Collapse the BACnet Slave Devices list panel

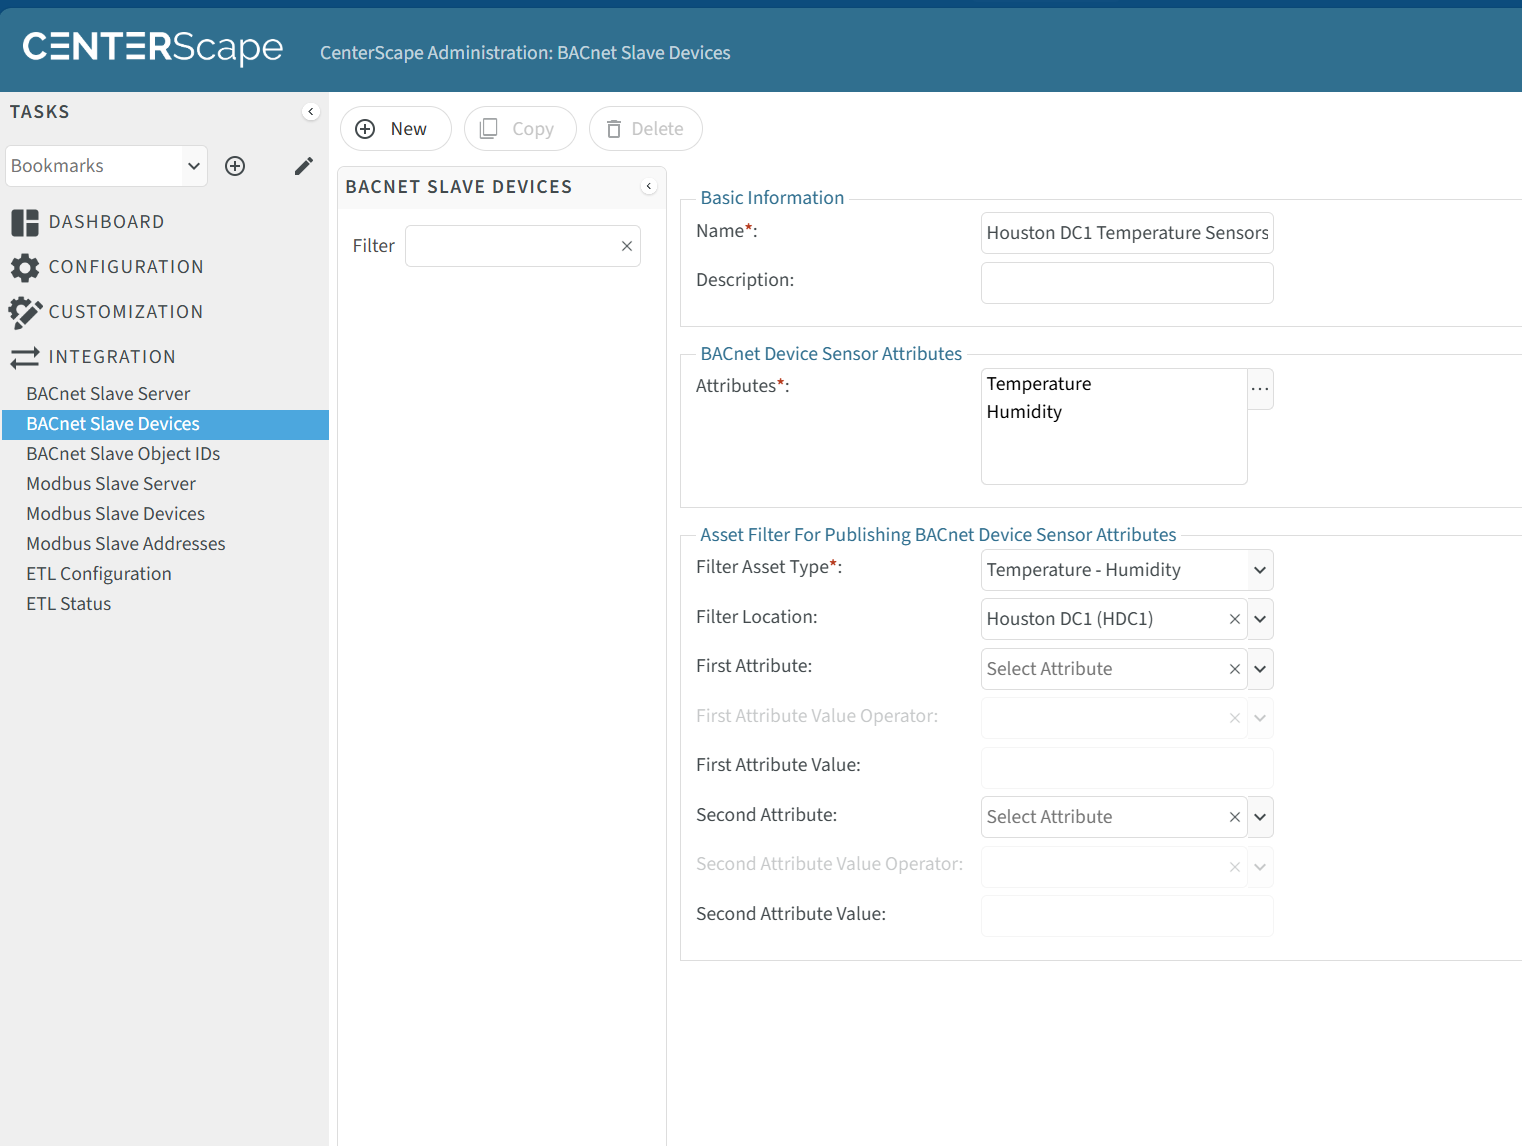click(x=649, y=186)
